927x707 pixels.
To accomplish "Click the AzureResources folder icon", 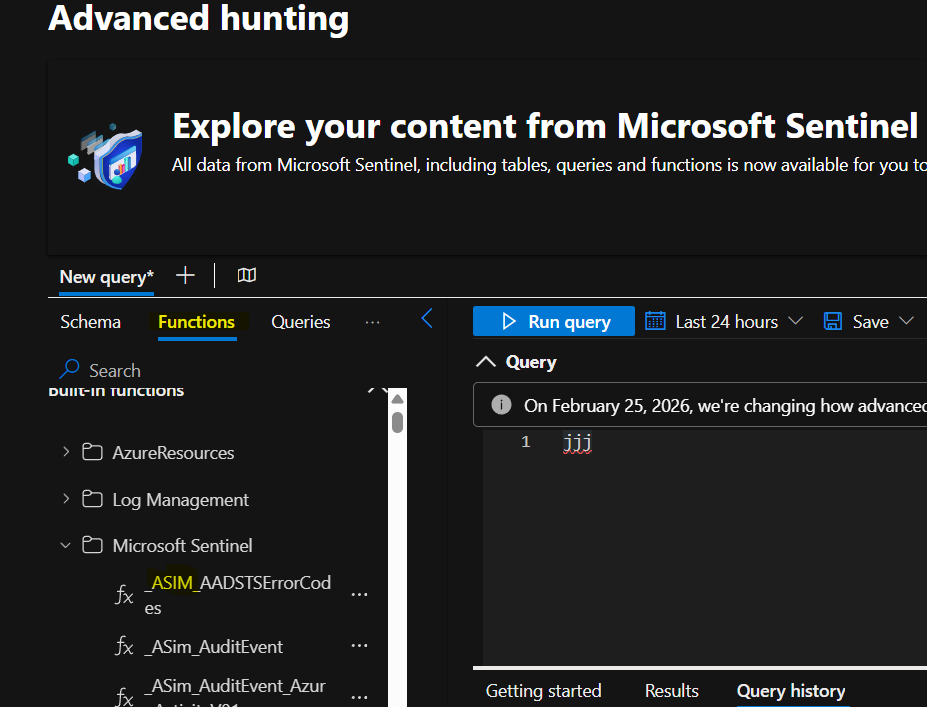I will (92, 452).
